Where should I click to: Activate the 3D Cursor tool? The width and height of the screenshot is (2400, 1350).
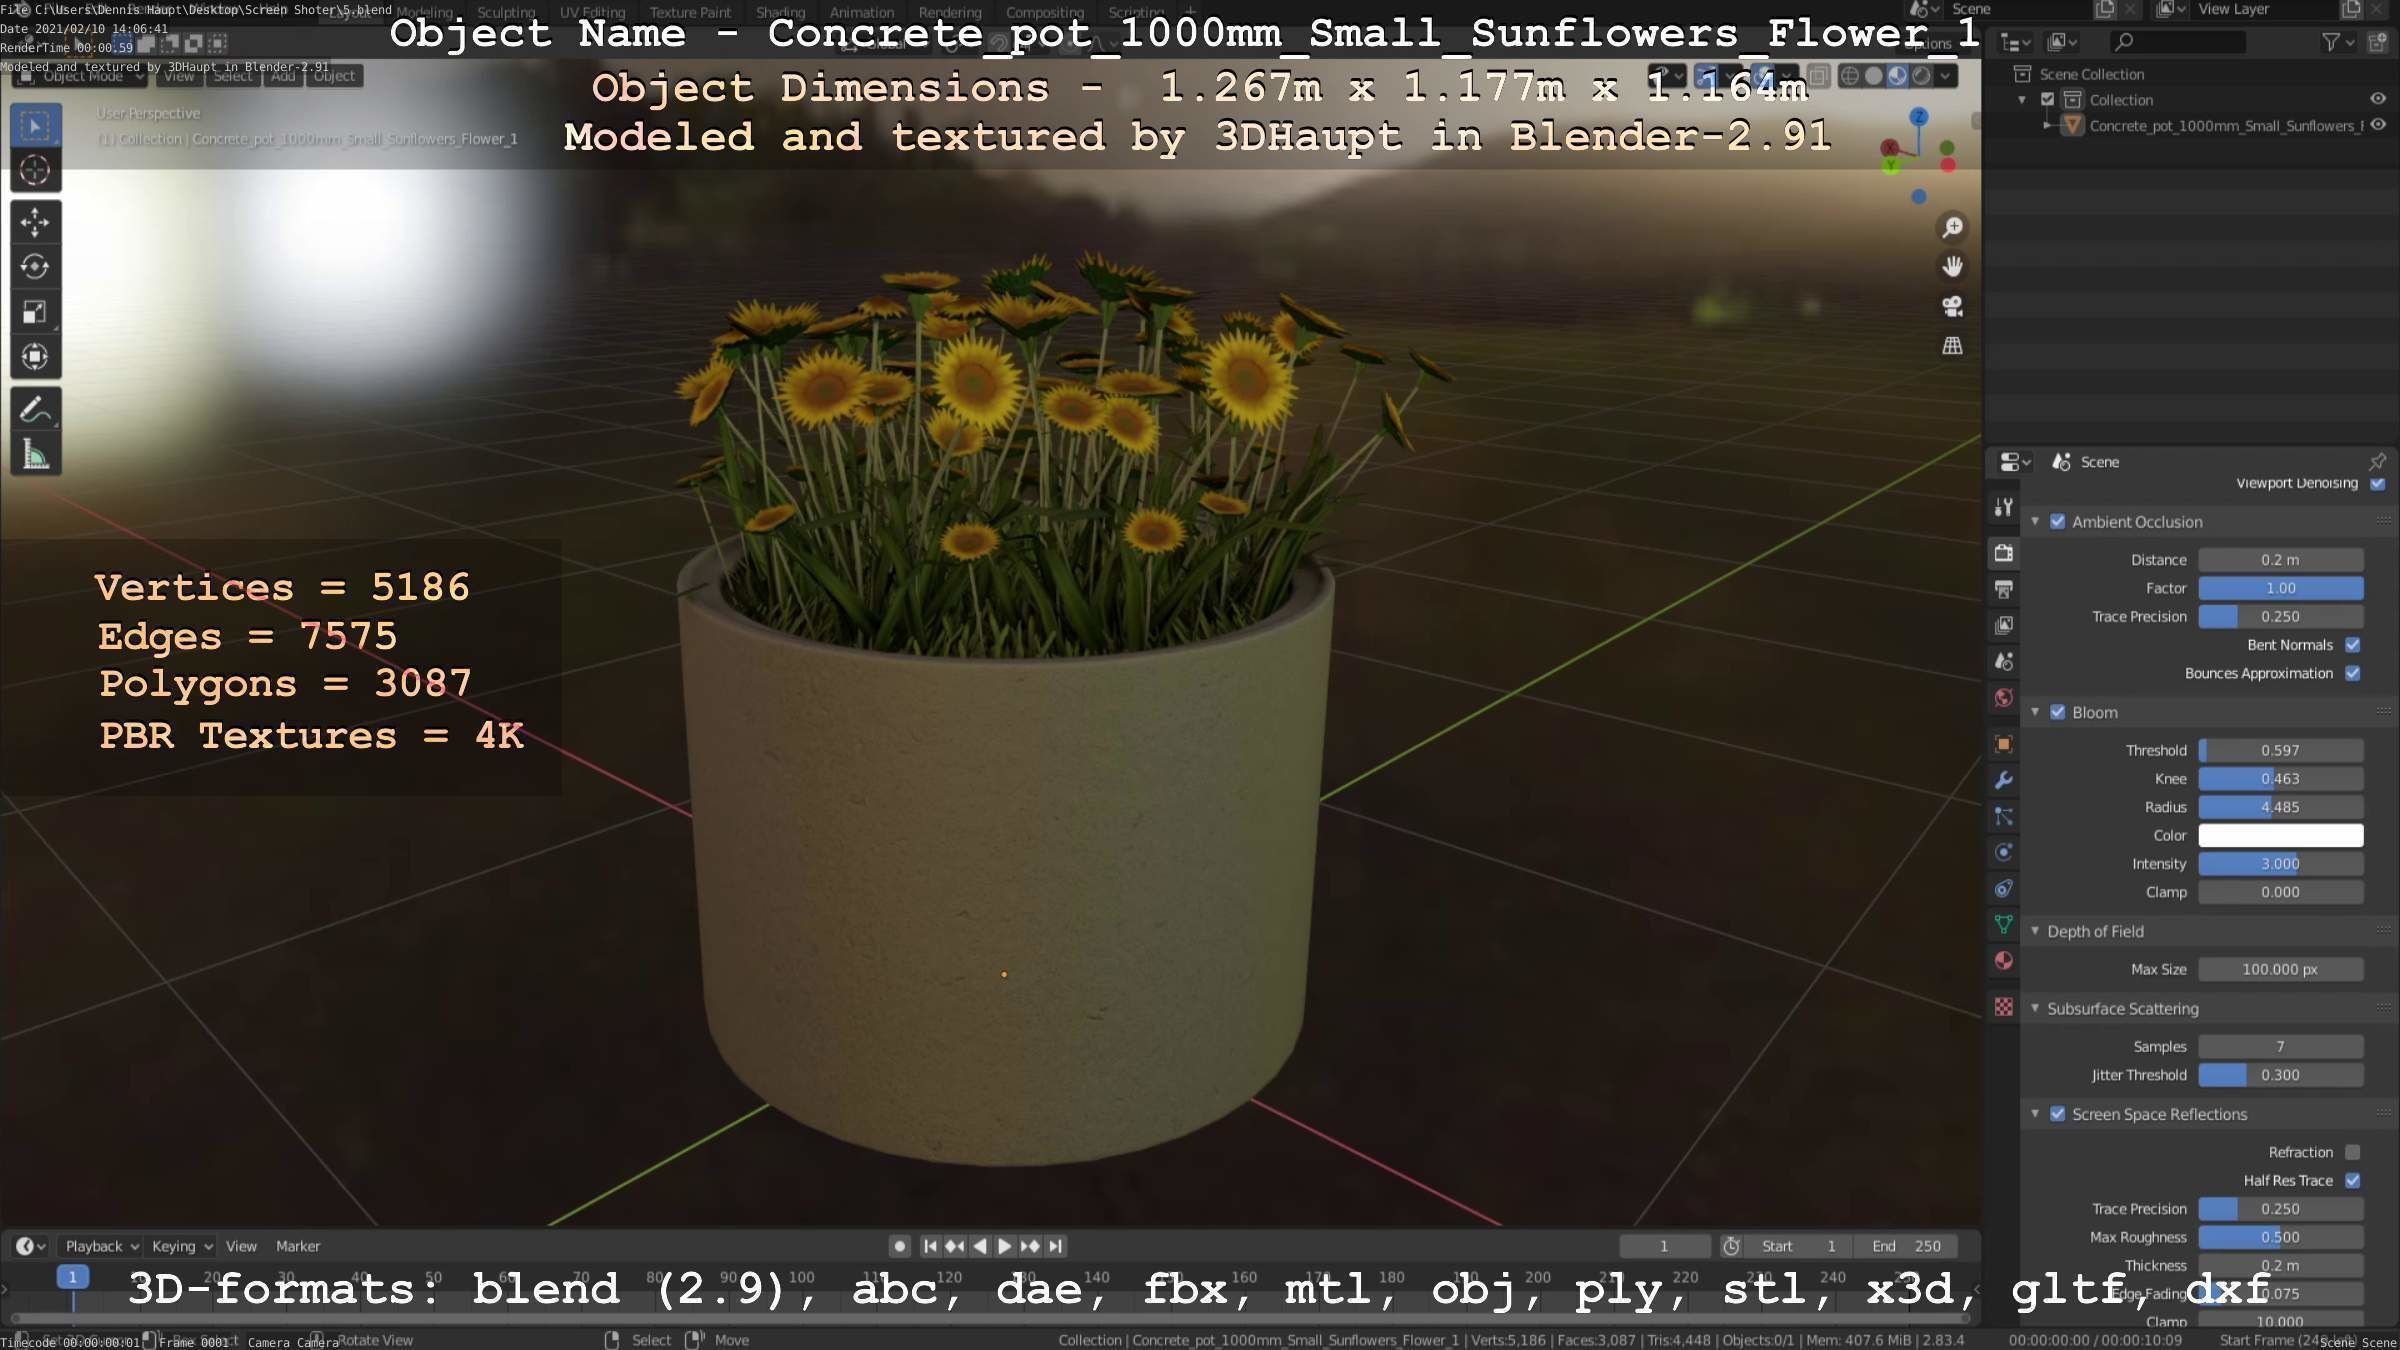coord(35,171)
